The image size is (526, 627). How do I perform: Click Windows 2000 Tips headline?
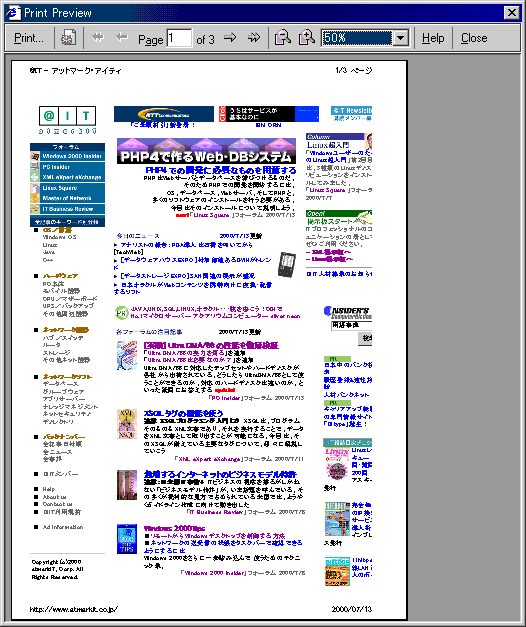click(x=174, y=528)
